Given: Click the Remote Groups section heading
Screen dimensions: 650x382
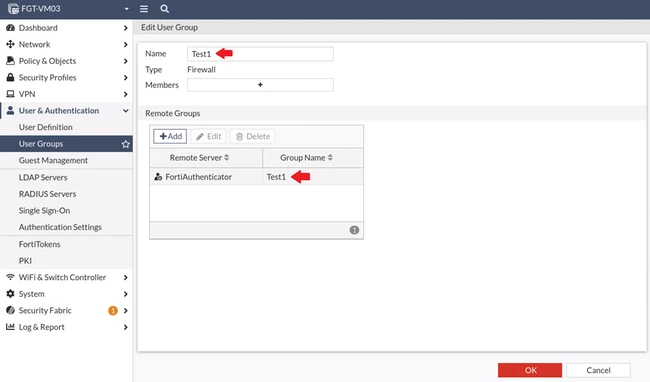Looking at the screenshot, I should (172, 113).
